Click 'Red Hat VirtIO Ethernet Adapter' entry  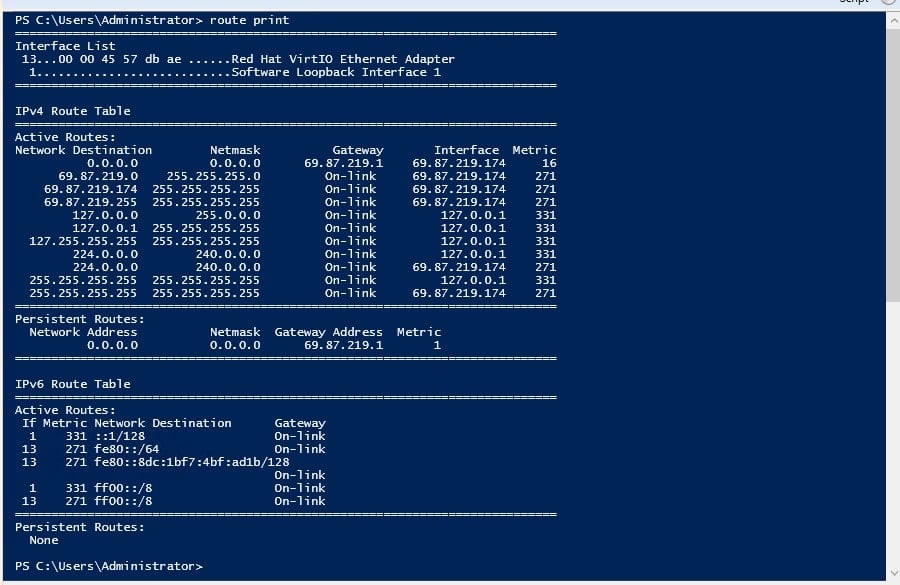pos(343,59)
